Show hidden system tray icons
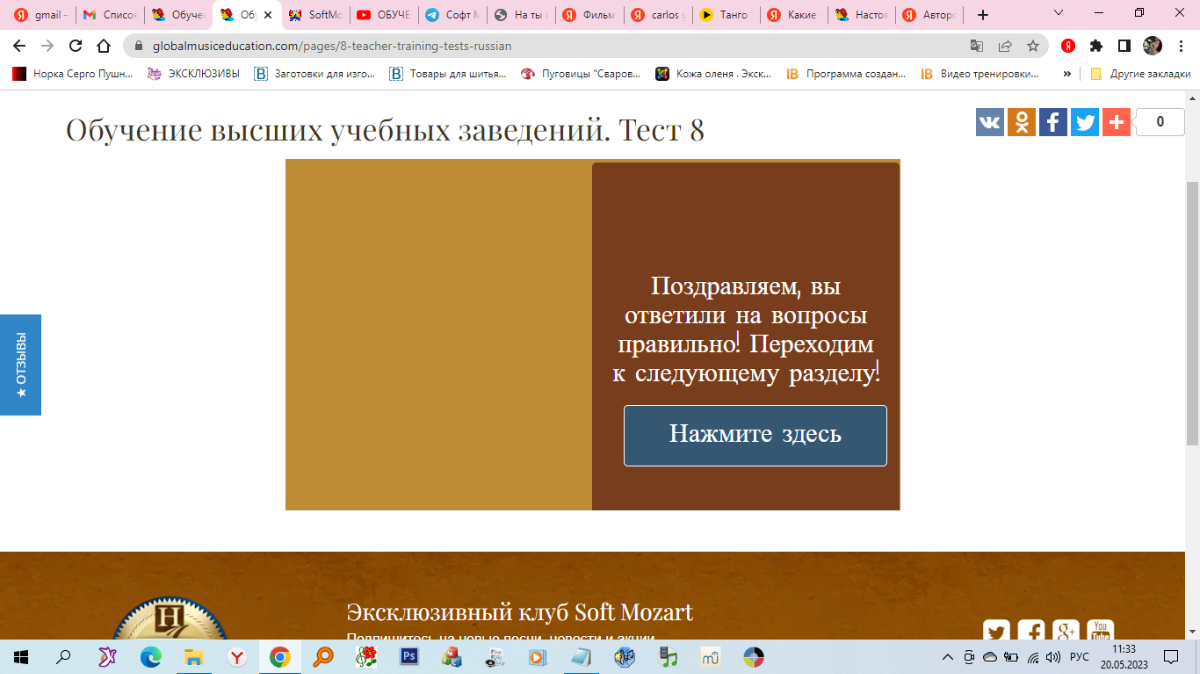Viewport: 1200px width, 674px height. 948,657
